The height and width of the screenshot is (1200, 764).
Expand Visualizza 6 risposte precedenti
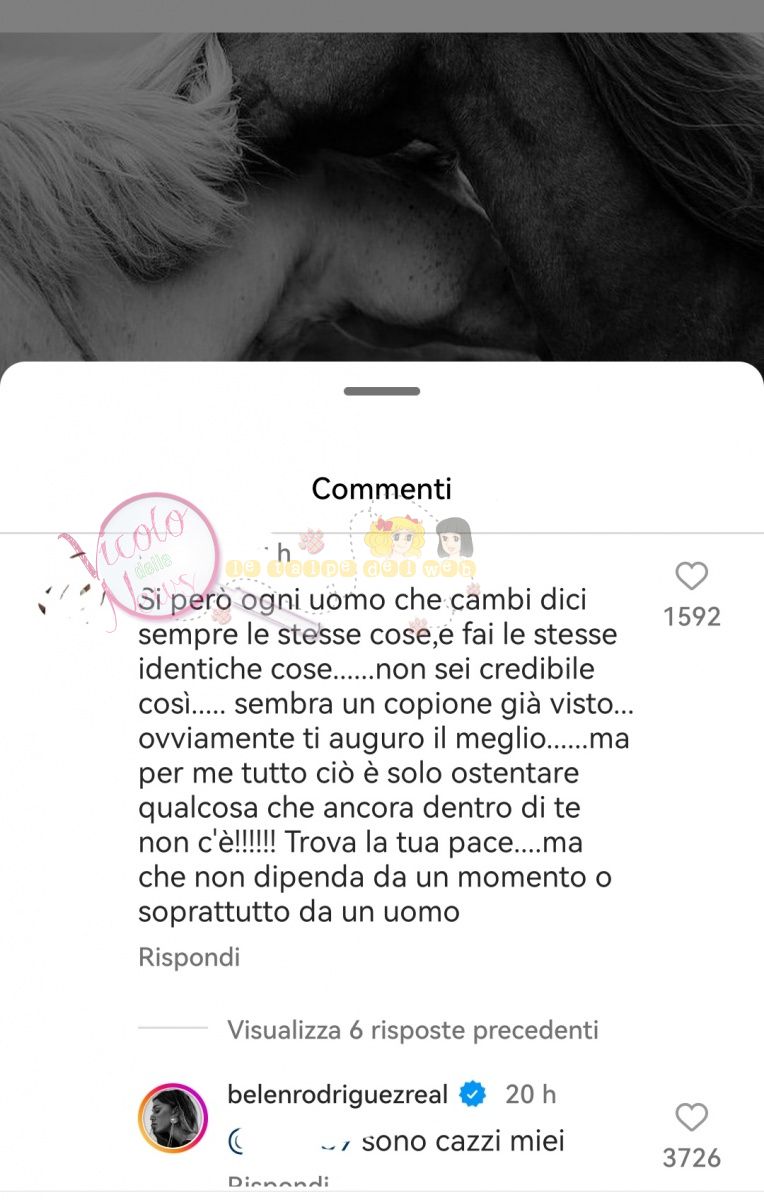click(x=413, y=1030)
